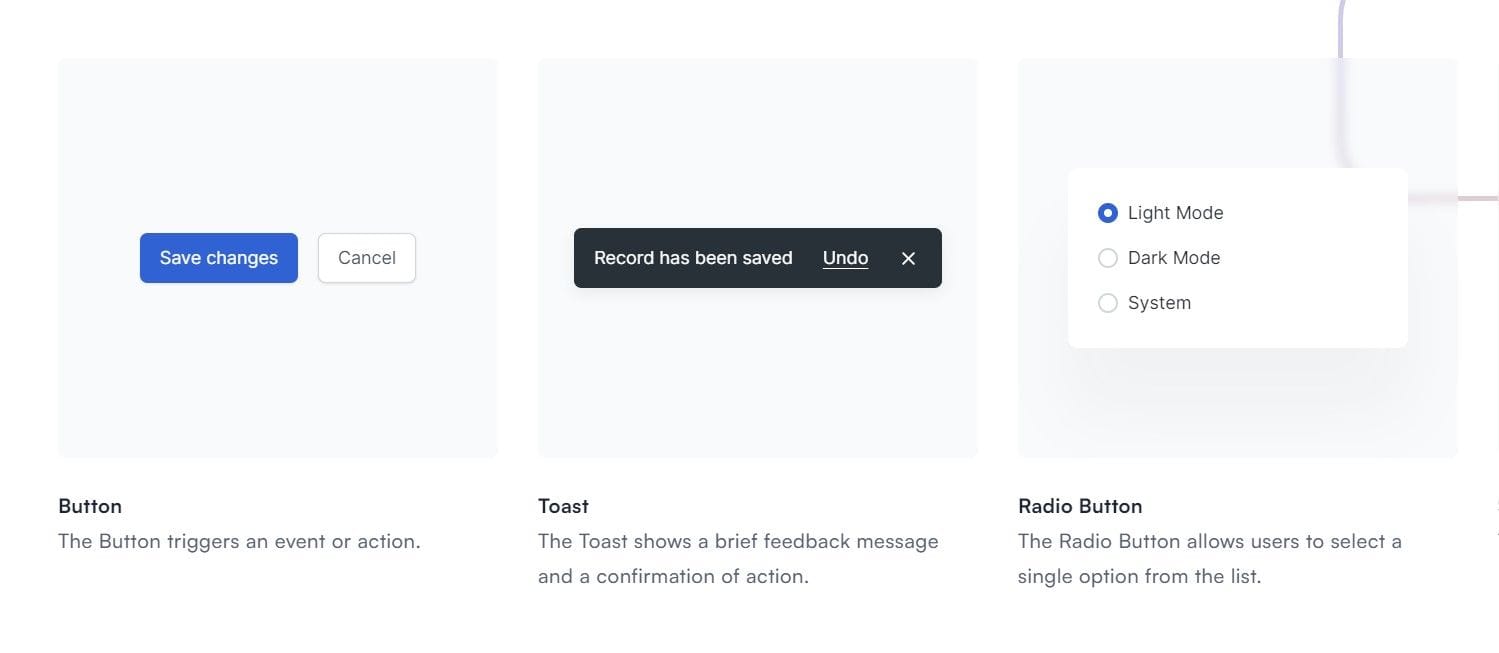The image size is (1499, 653).
Task: Click the Undo link in the toast
Action: (x=845, y=258)
